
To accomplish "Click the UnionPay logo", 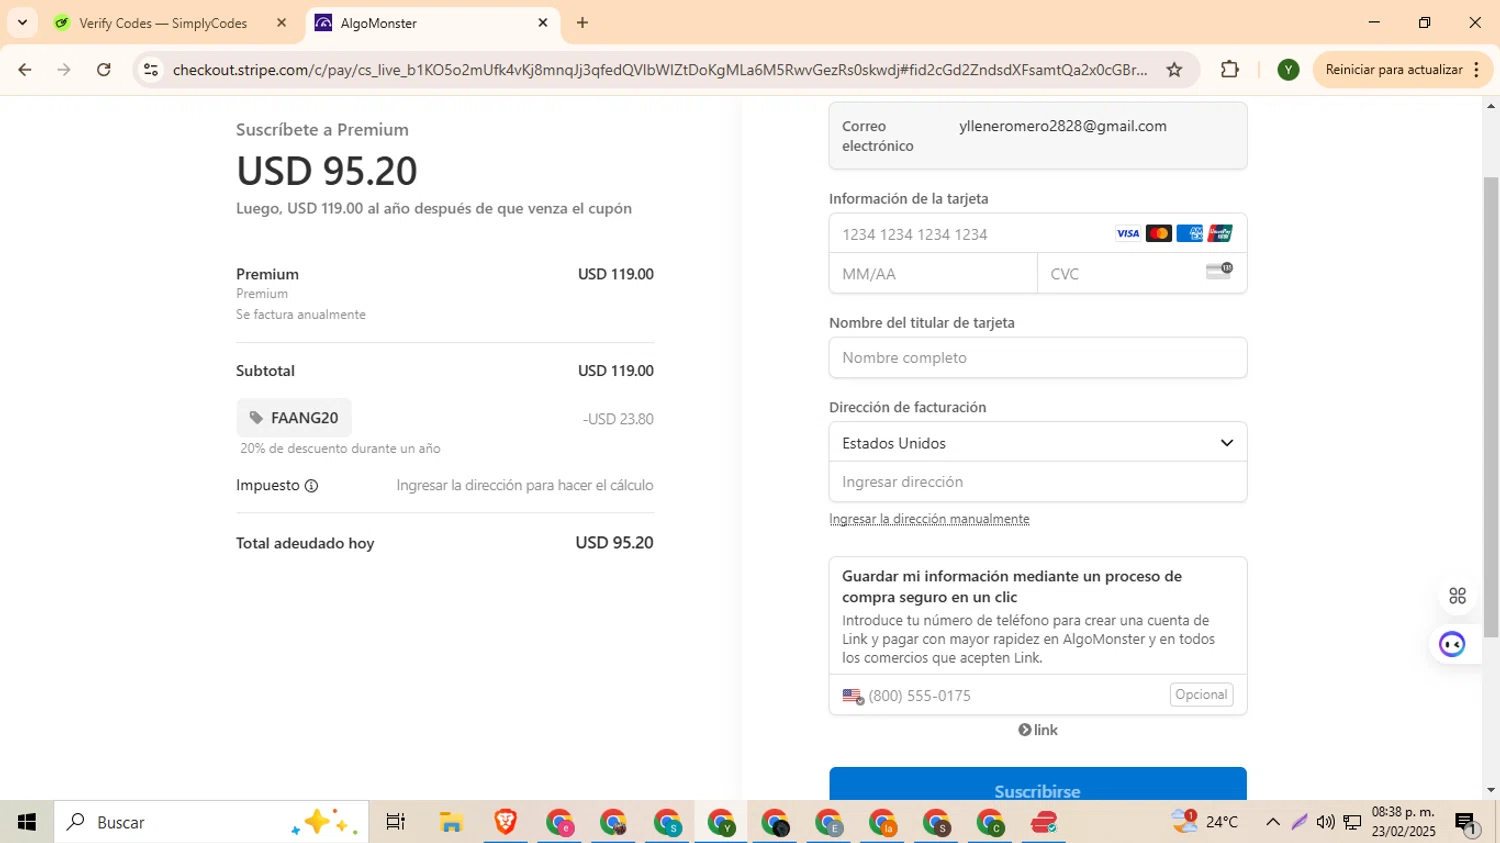I will [1220, 233].
